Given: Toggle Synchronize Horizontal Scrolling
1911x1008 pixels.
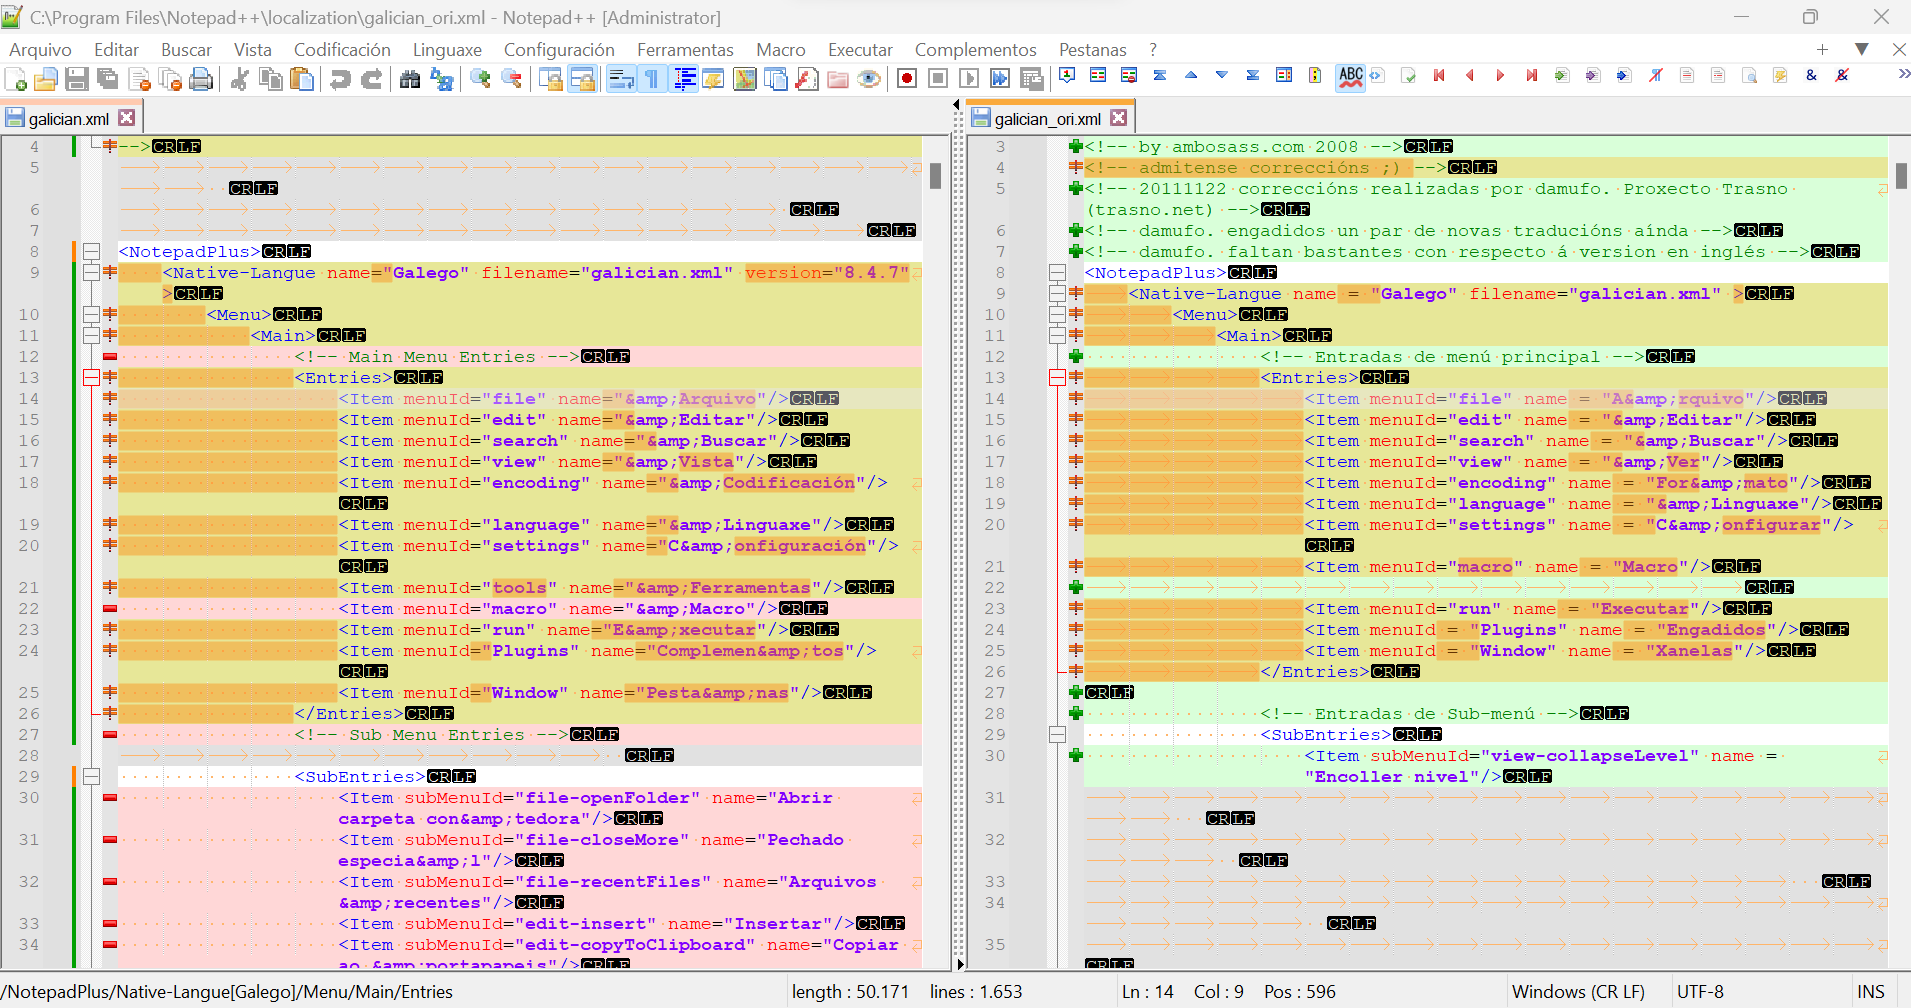Looking at the screenshot, I should point(581,79).
